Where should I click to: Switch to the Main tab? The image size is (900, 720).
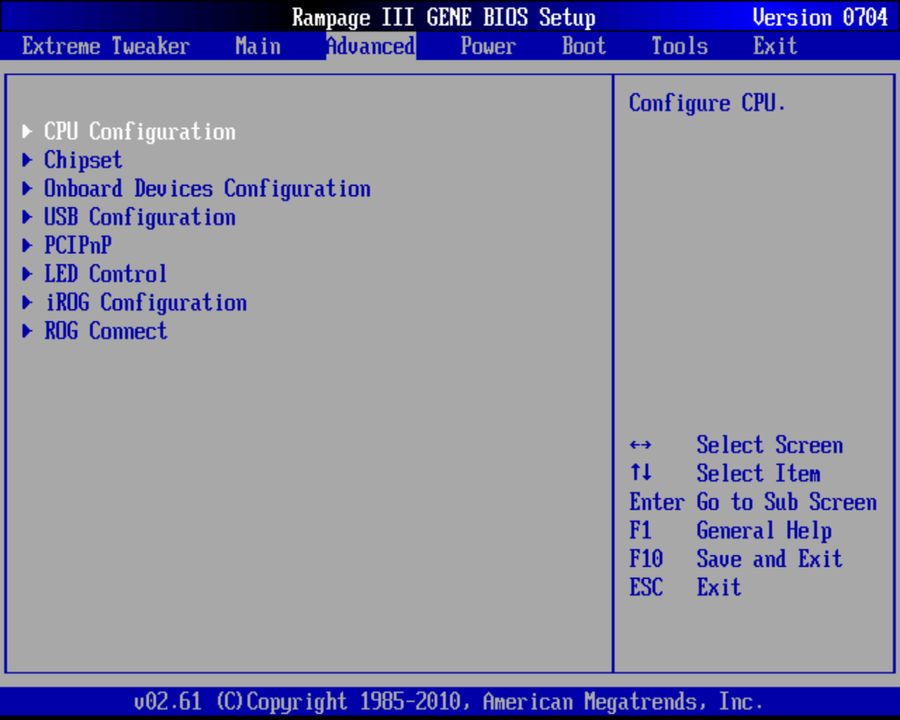(x=258, y=46)
